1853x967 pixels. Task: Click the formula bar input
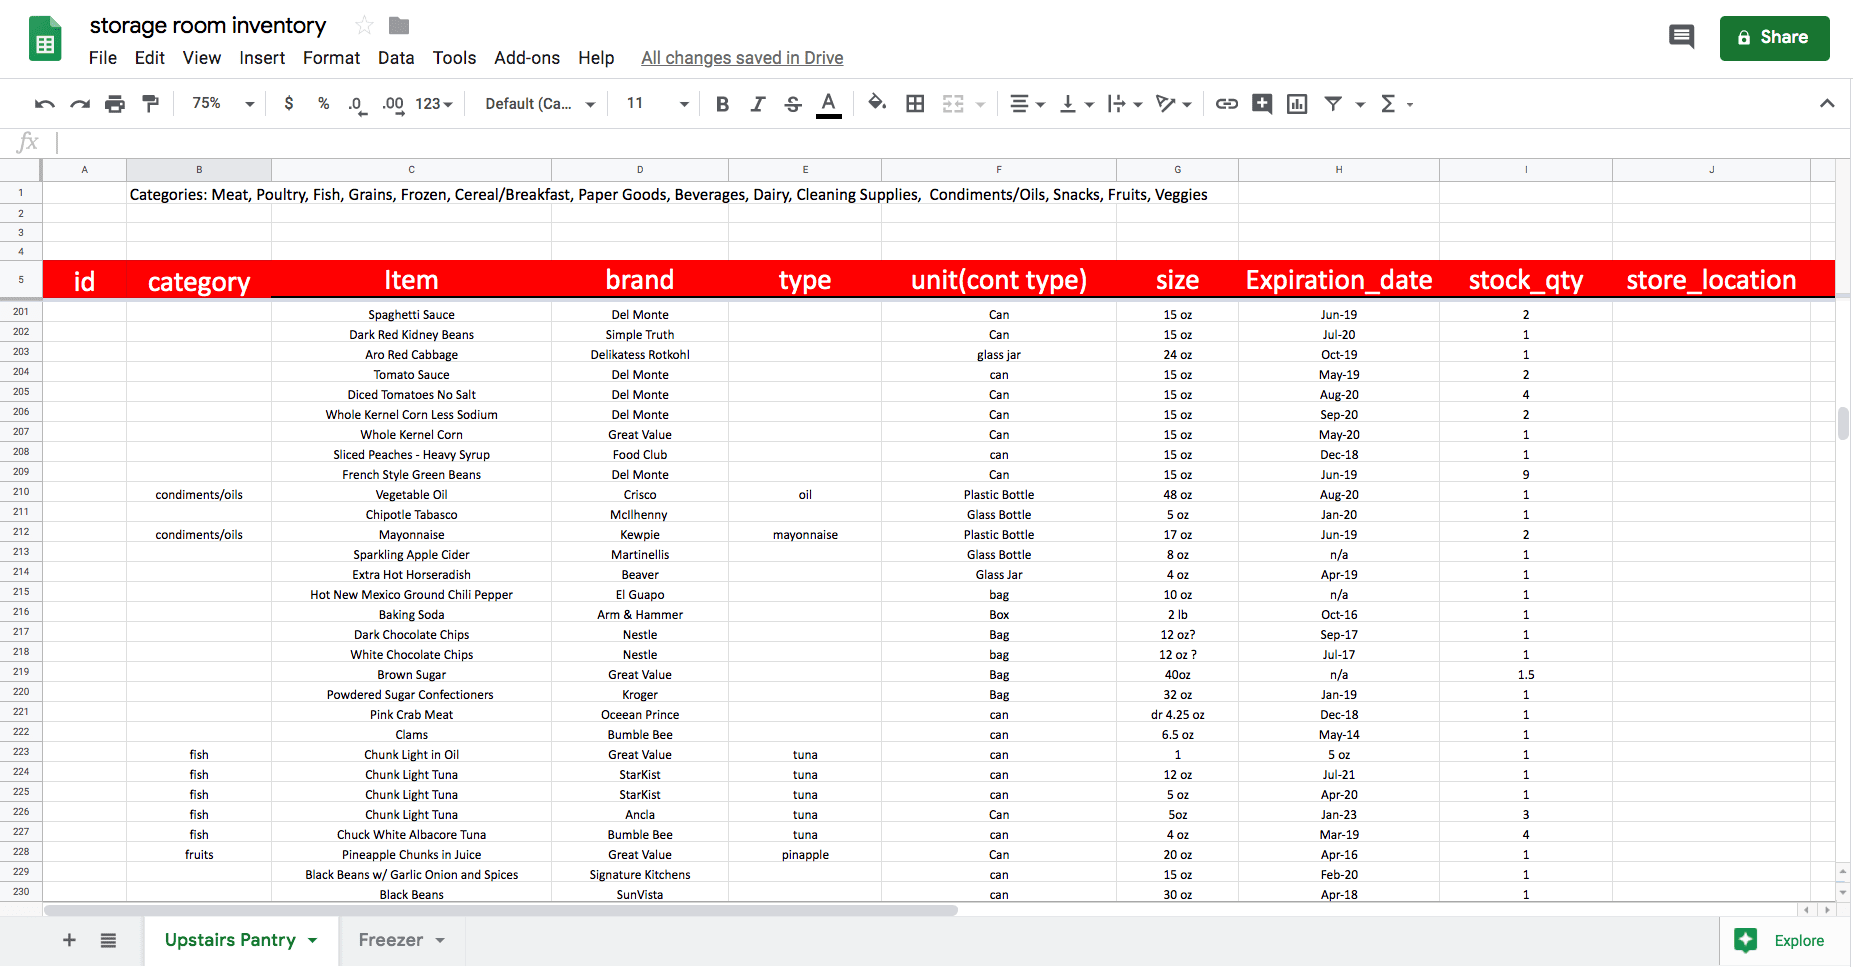point(950,143)
